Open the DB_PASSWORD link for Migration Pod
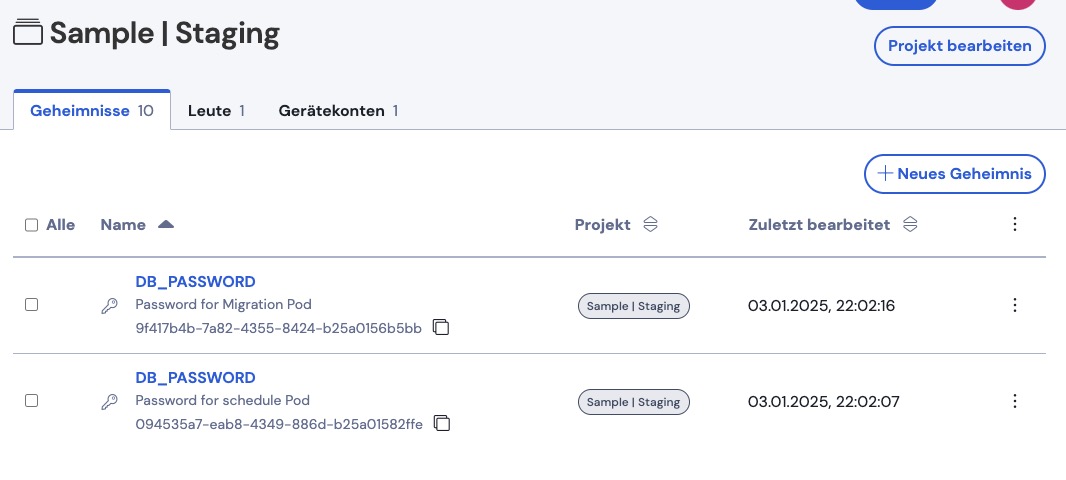Image resolution: width=1066 pixels, height=480 pixels. tap(195, 281)
